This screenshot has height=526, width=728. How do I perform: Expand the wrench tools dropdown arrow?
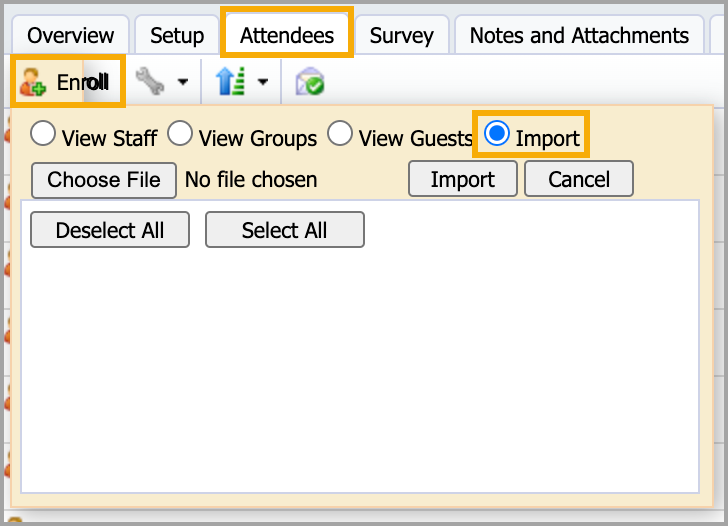point(183,82)
